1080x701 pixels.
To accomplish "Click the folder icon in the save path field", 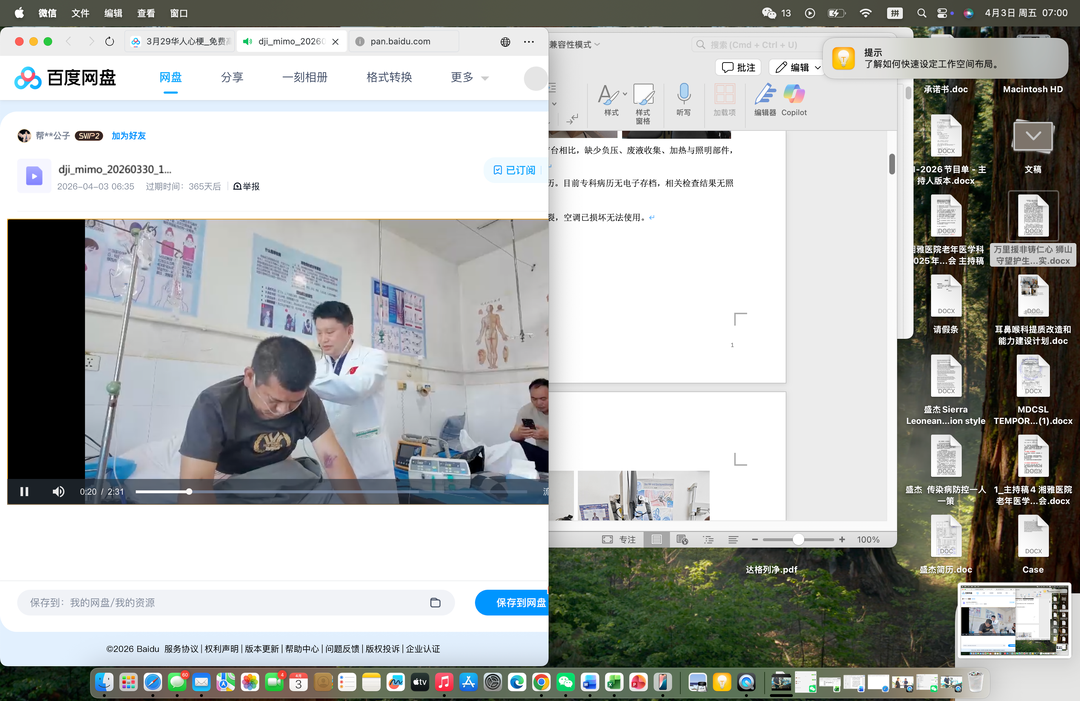I will (435, 602).
